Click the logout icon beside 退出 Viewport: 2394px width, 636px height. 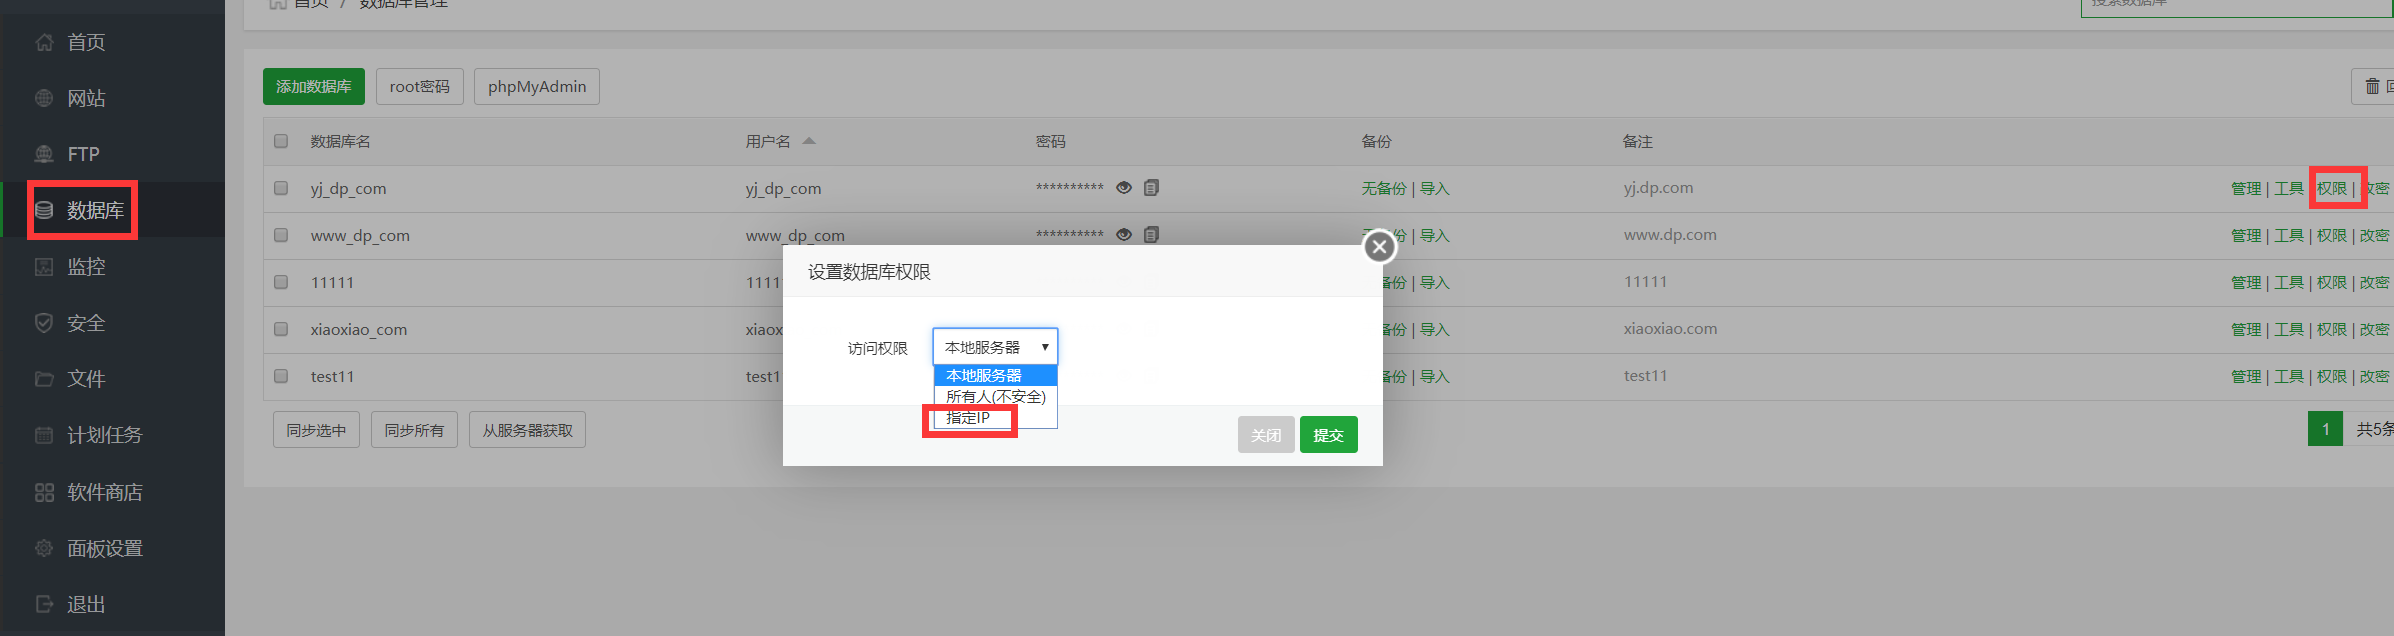pos(44,604)
